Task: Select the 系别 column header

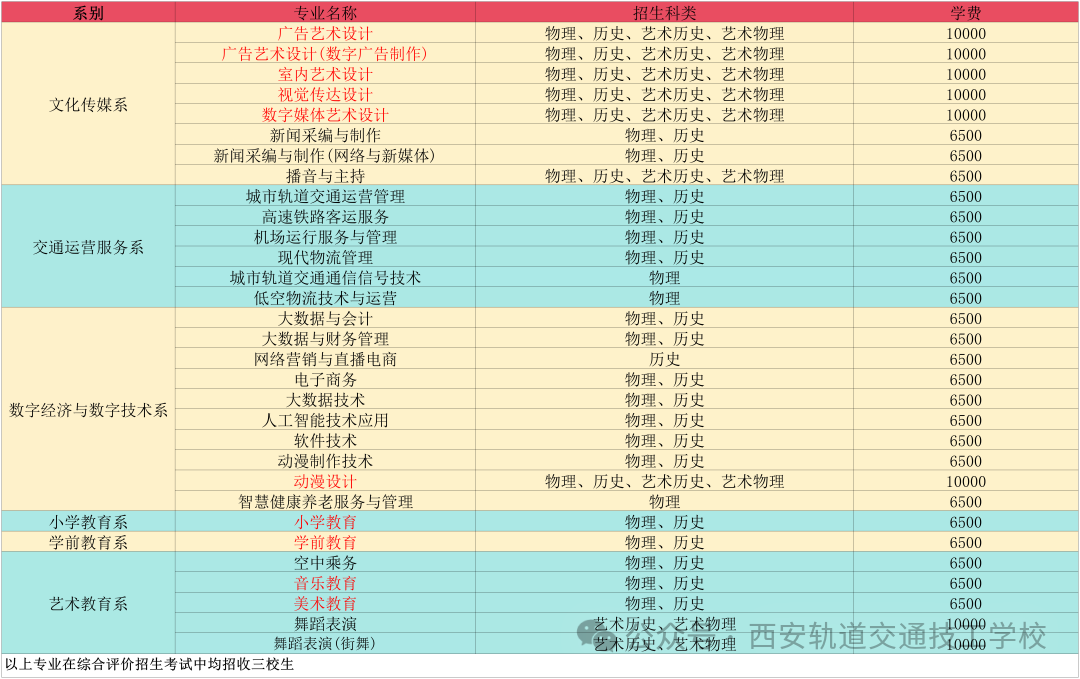Action: click(x=88, y=13)
